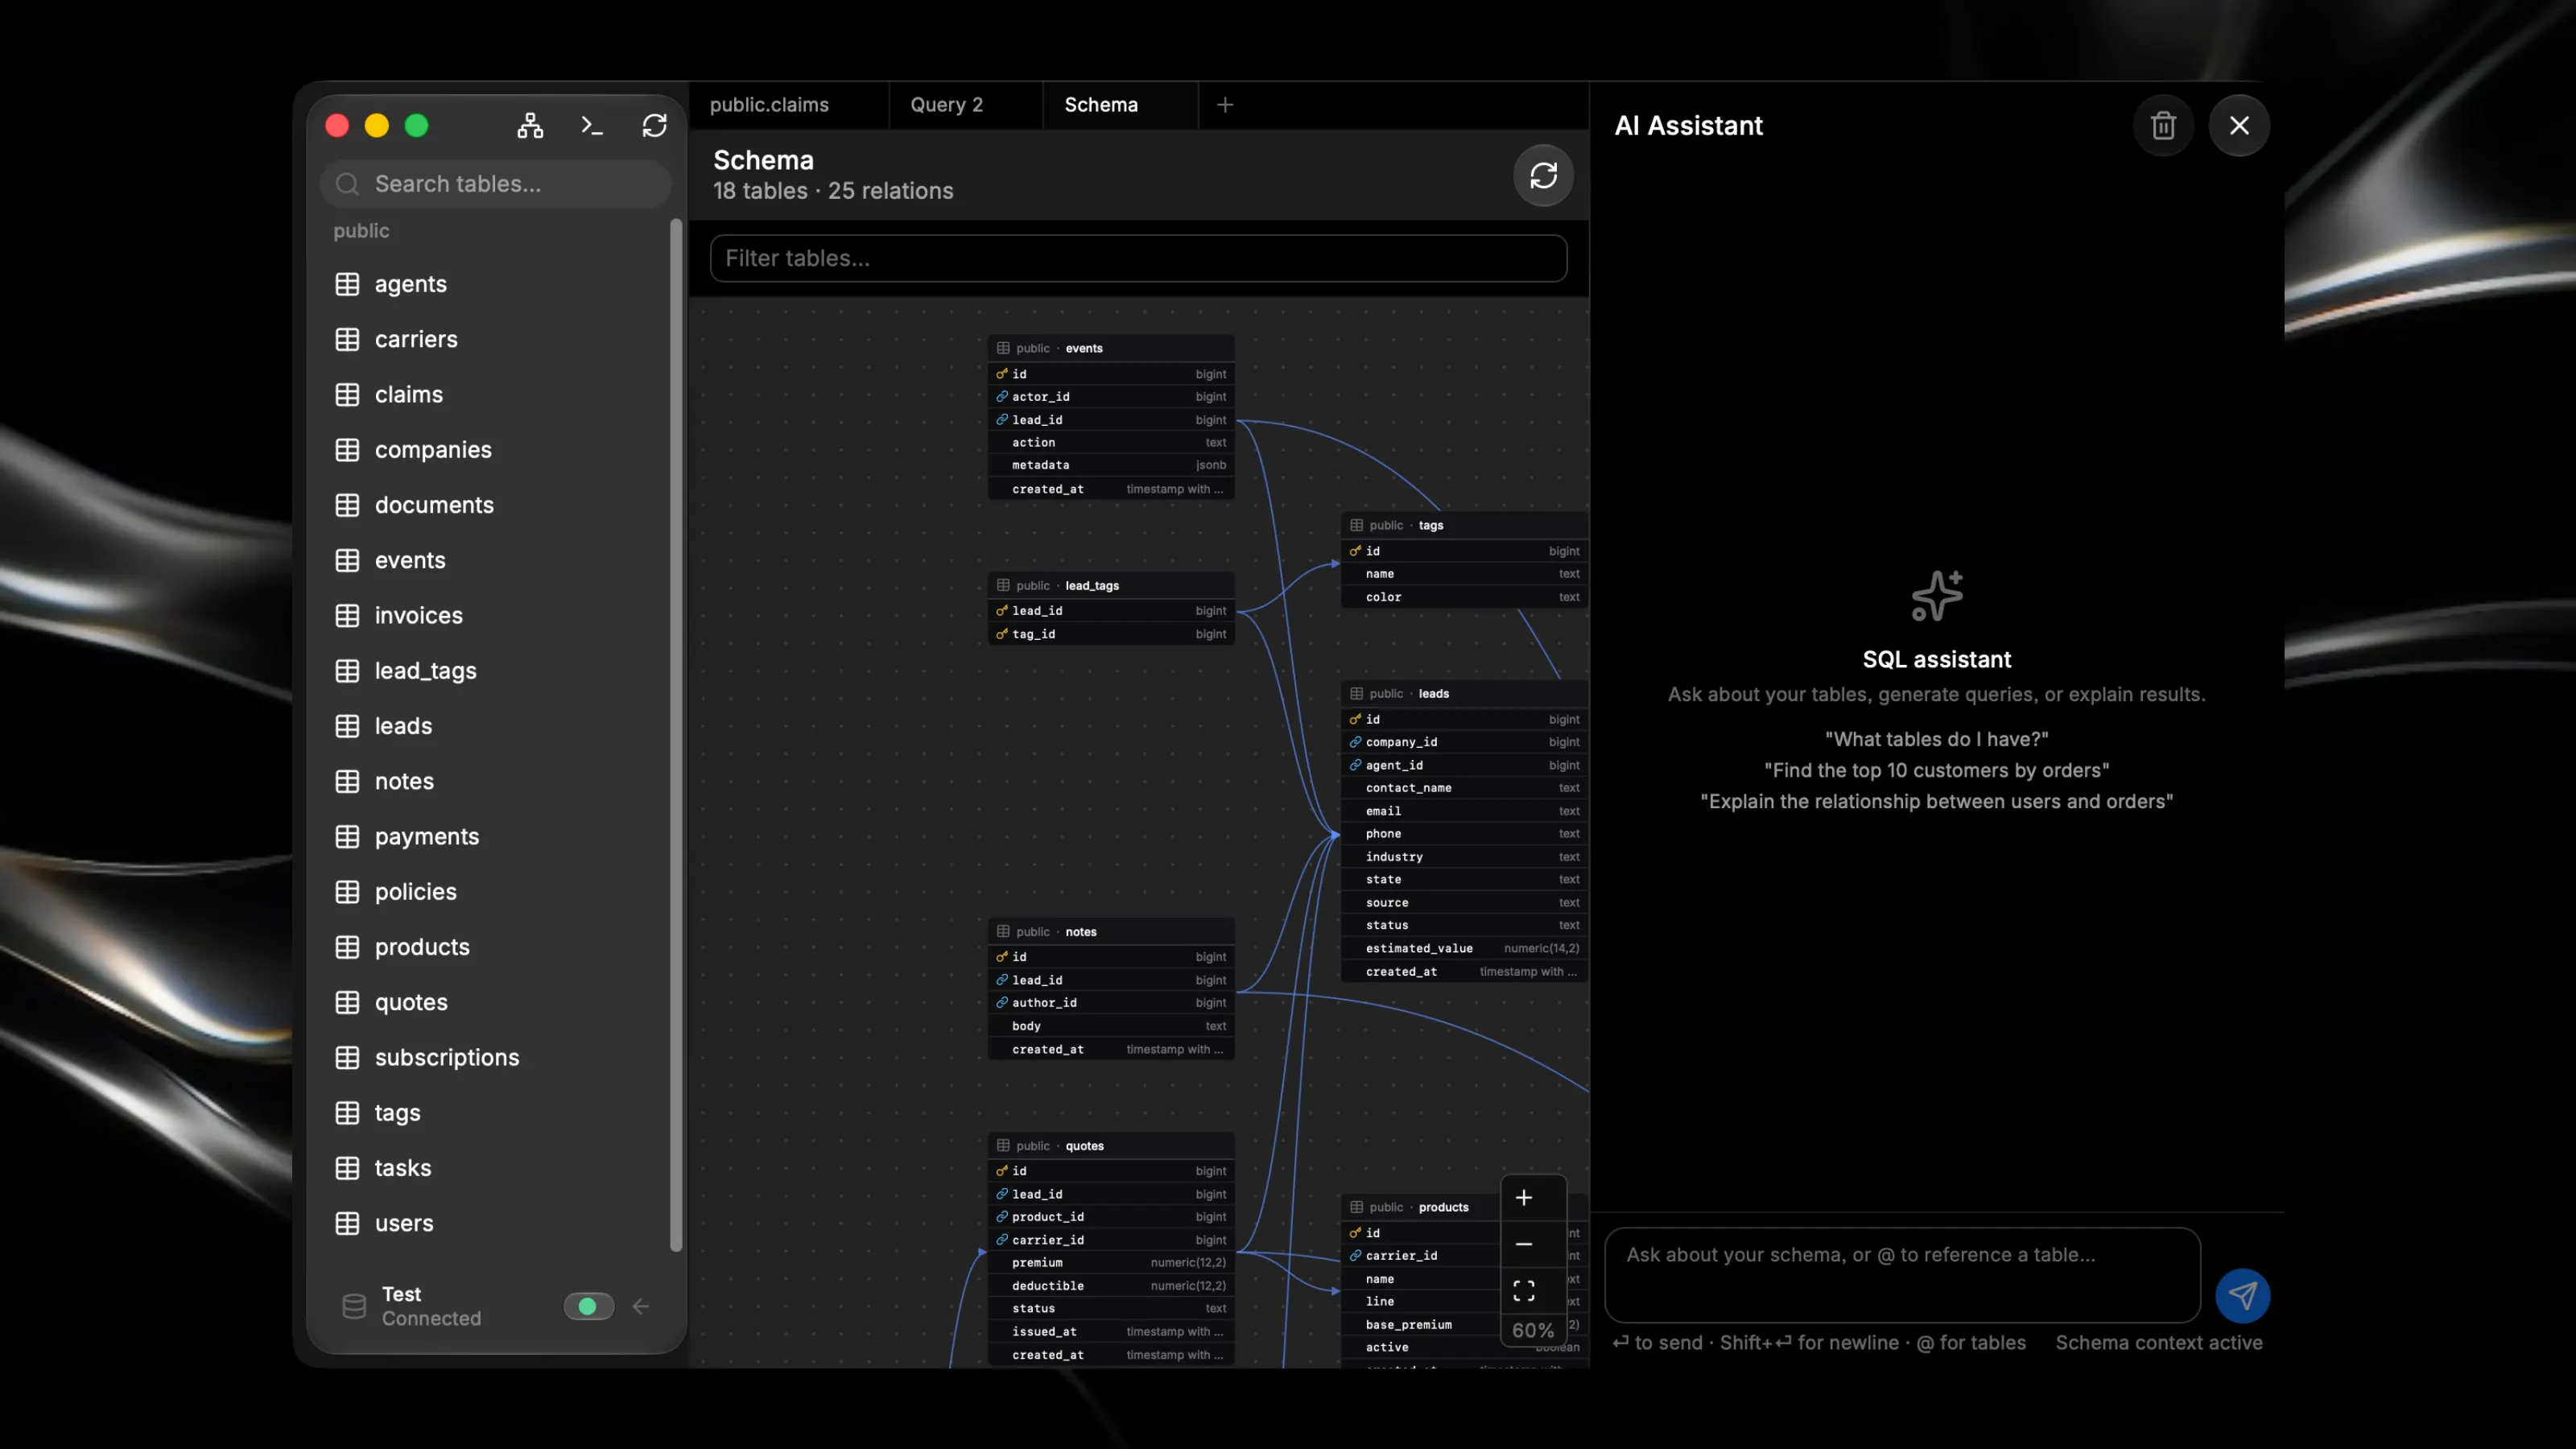Select the leads table node header in diagram
2576x1449 pixels.
tap(1464, 693)
